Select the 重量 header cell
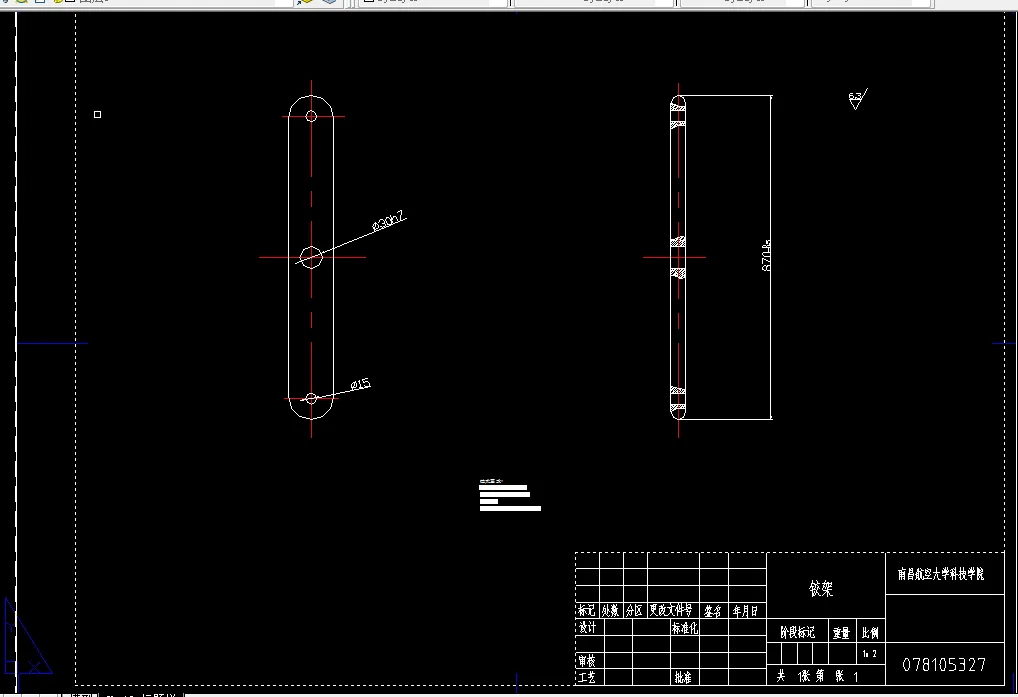This screenshot has width=1018, height=697. click(841, 633)
